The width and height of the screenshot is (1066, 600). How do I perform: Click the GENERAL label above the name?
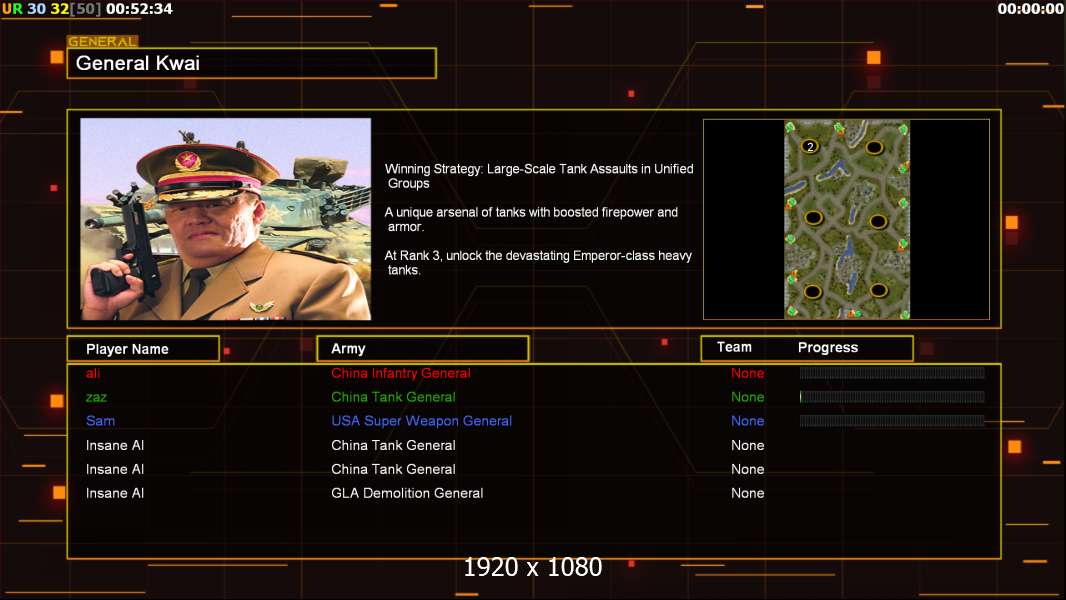coord(102,41)
